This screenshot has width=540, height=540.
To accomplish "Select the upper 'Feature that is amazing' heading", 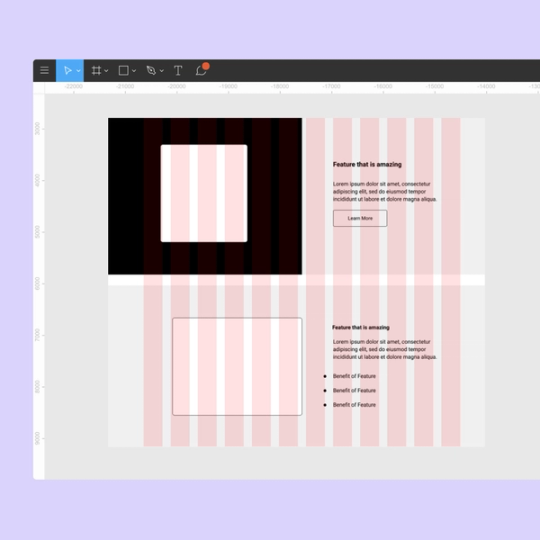I will point(367,165).
